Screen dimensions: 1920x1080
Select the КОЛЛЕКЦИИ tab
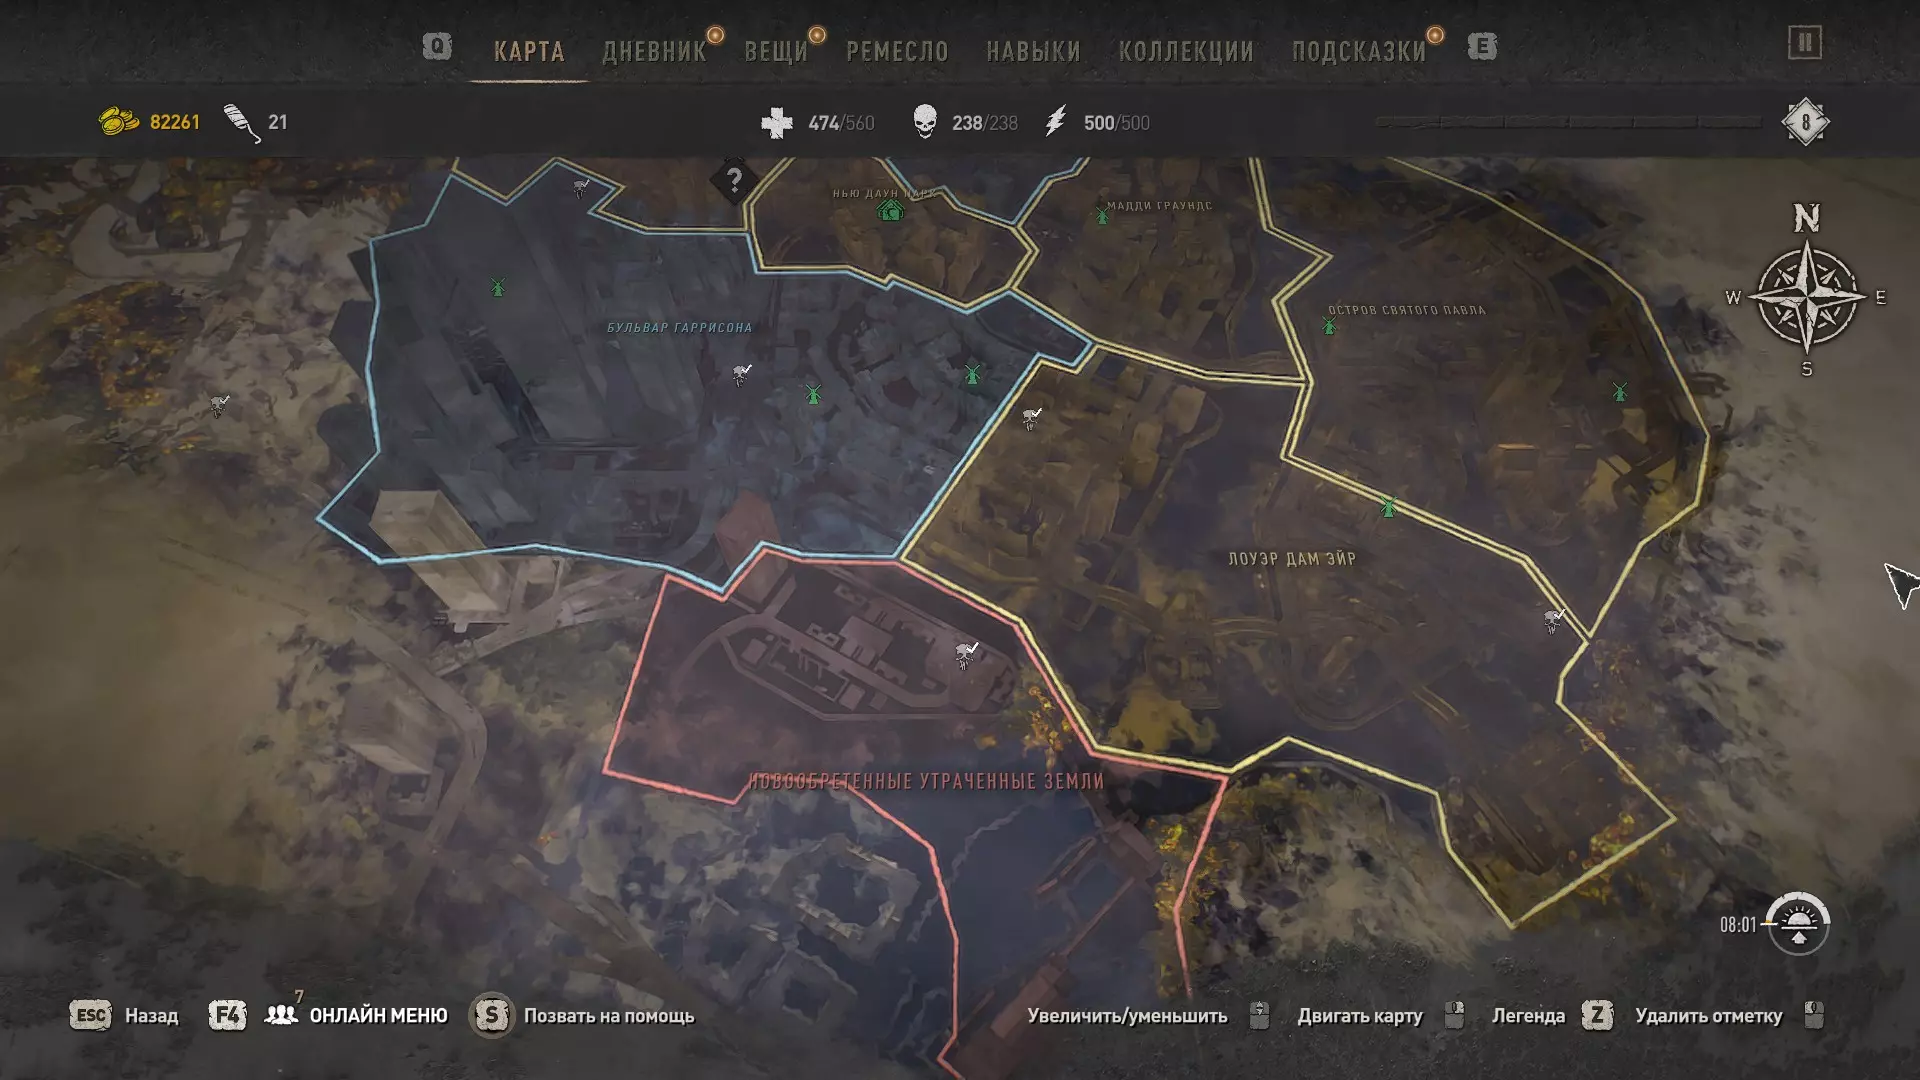(1186, 51)
